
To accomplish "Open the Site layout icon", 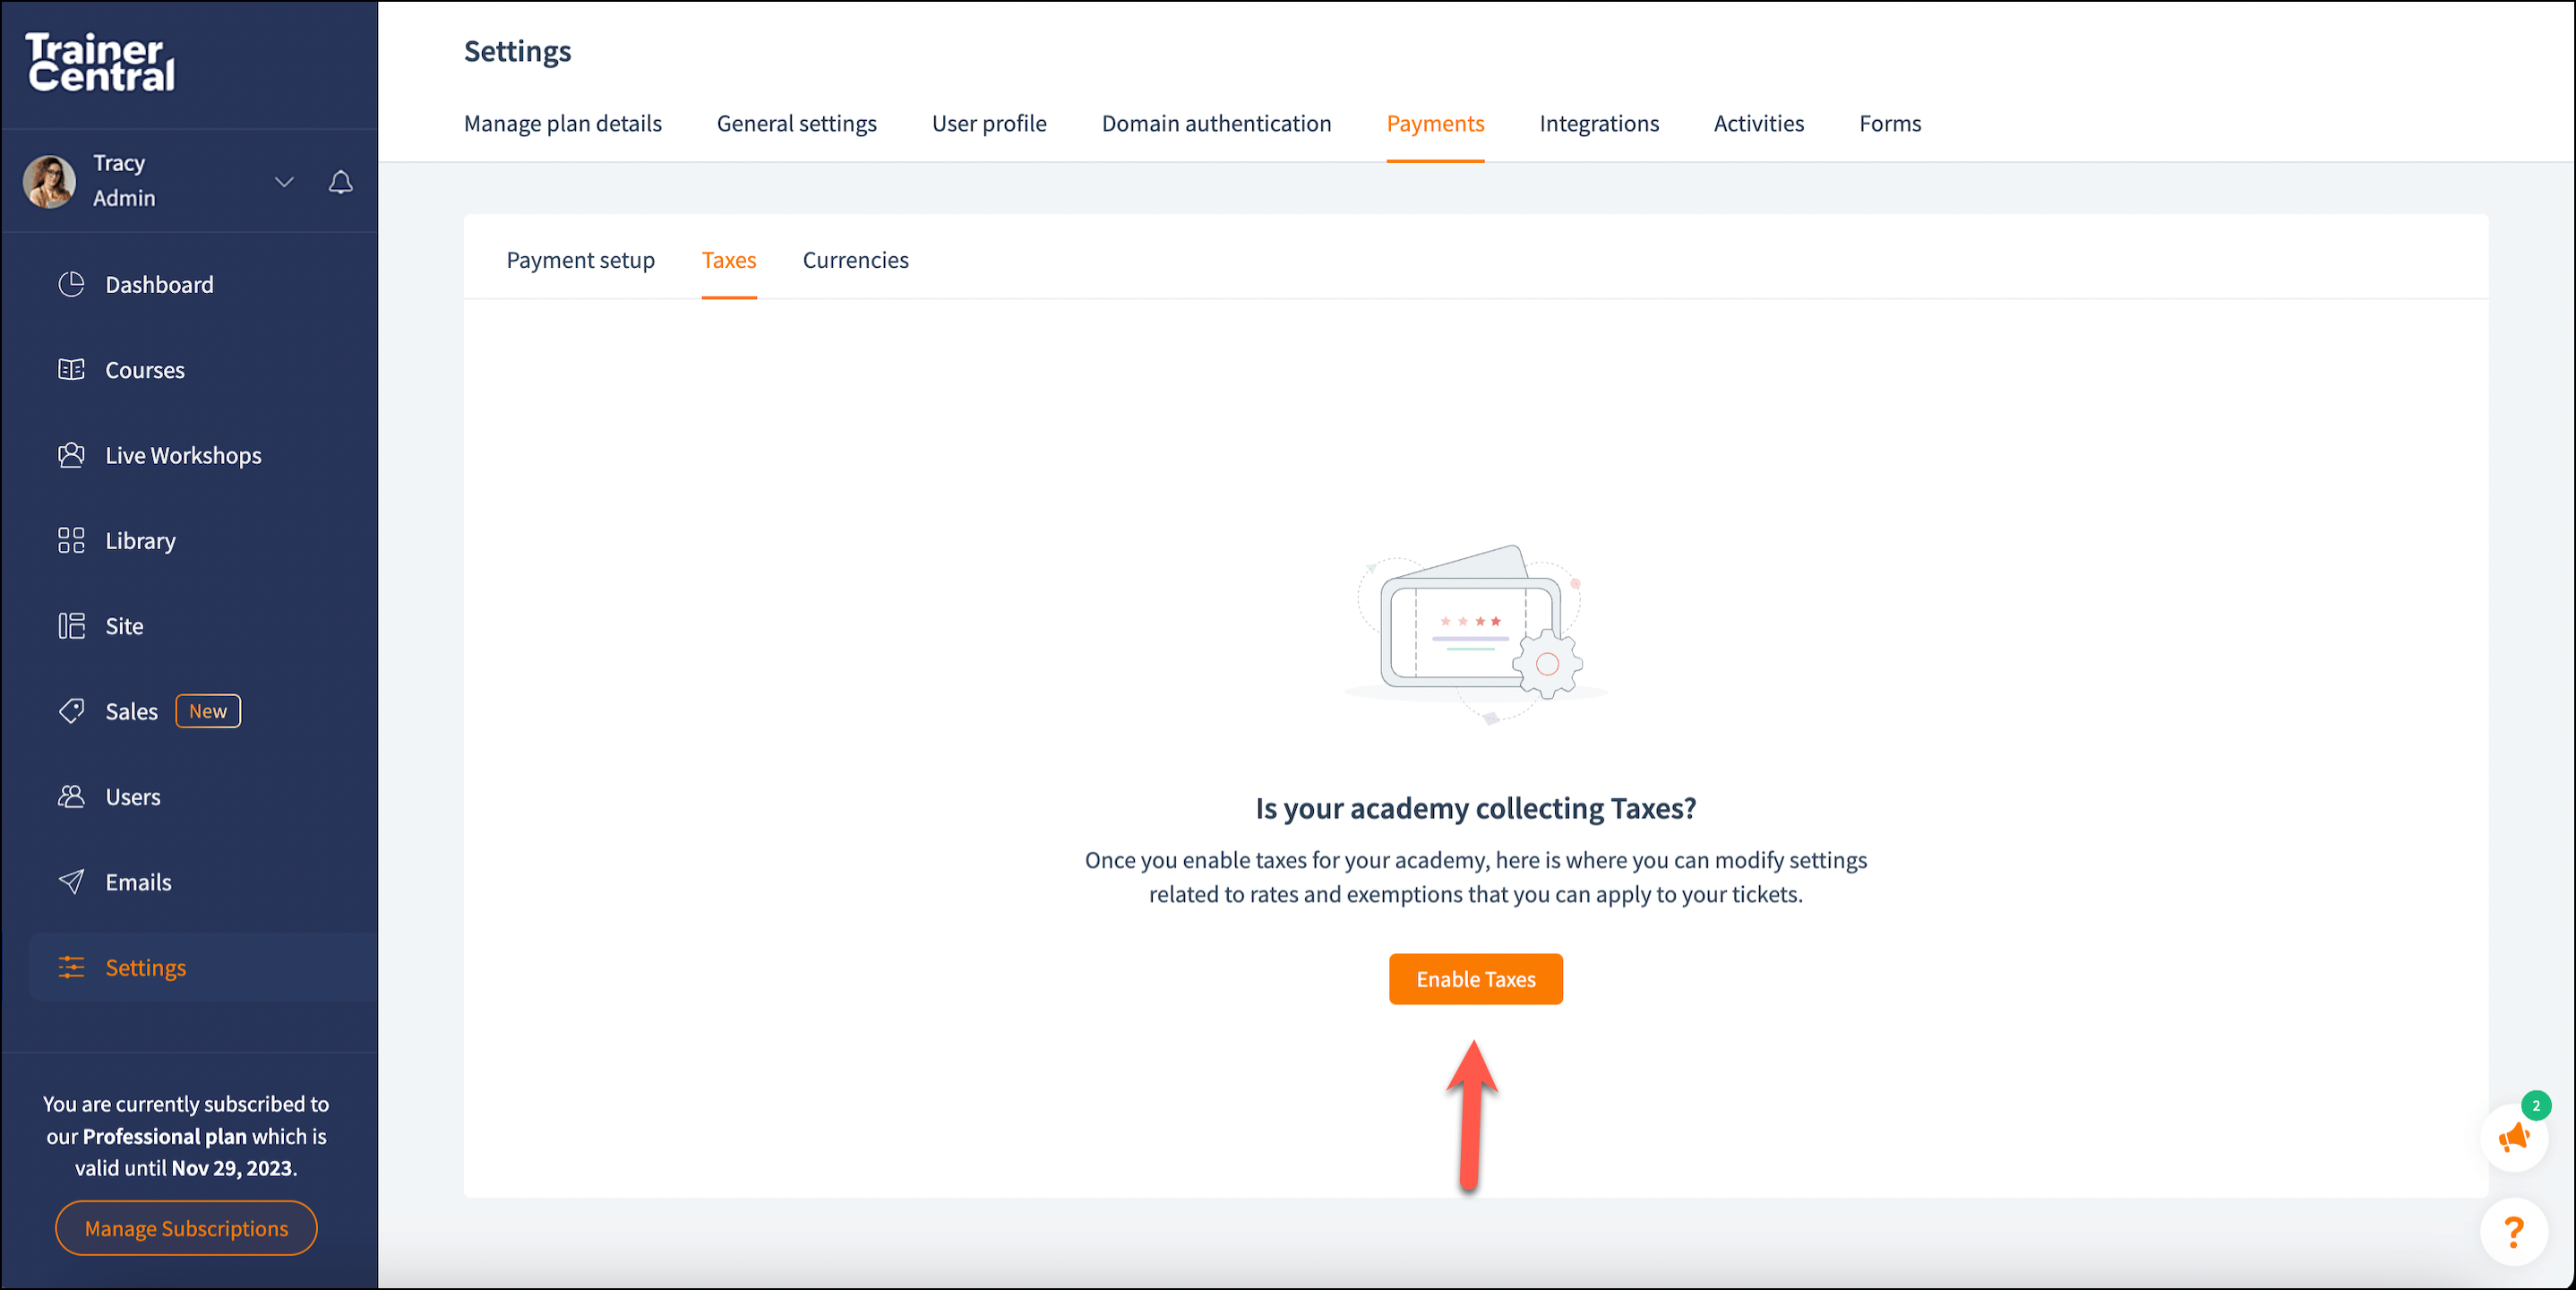I will click(x=71, y=626).
